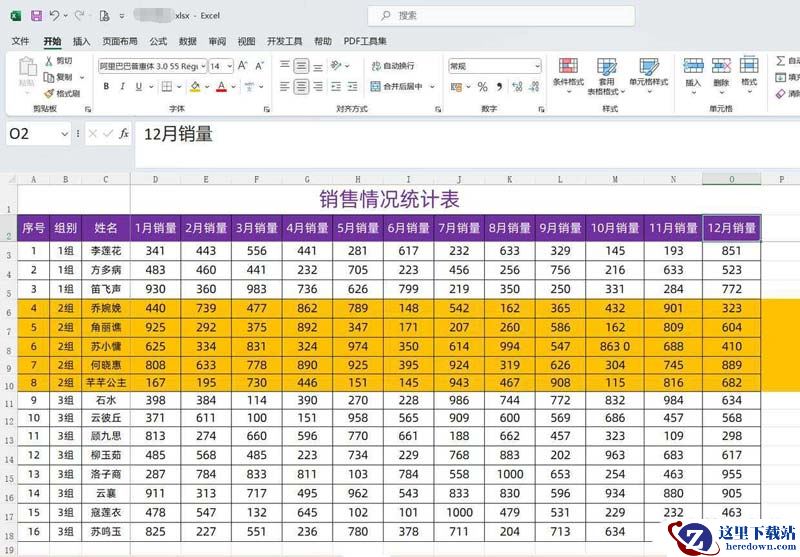Select column D header
Viewport: 800px width, 557px height.
155,179
